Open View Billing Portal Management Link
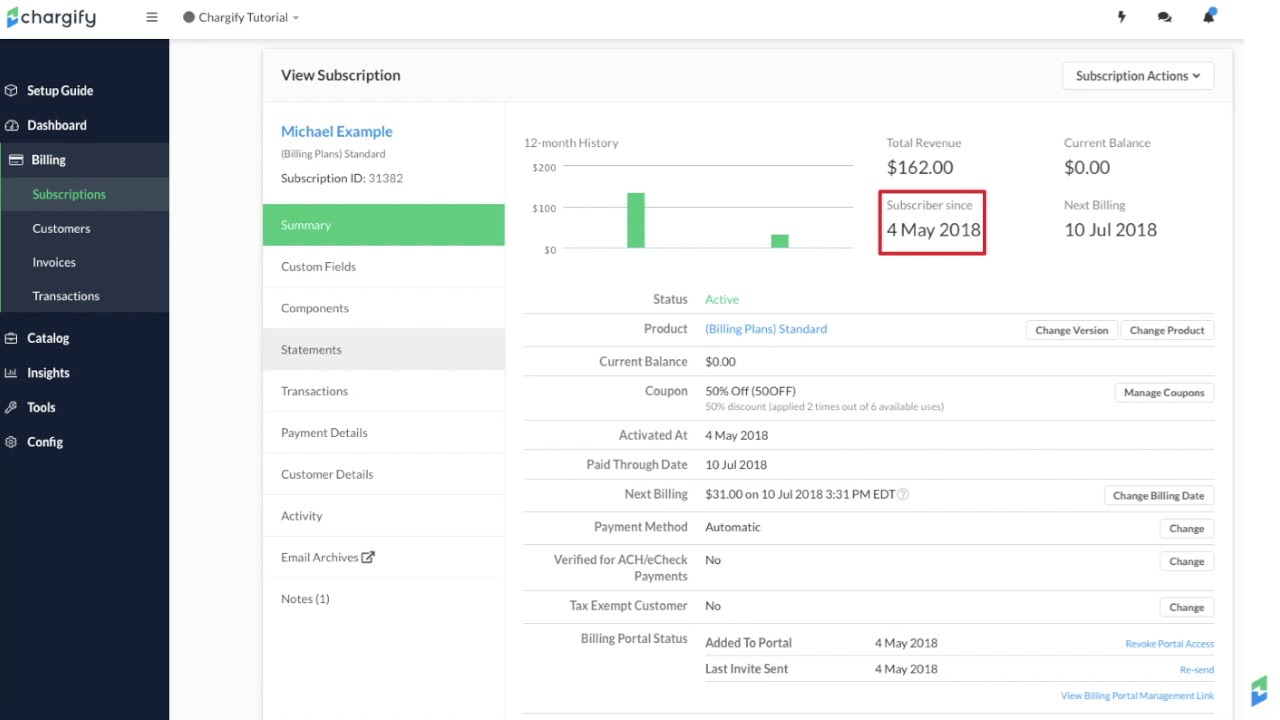 pos(1137,696)
